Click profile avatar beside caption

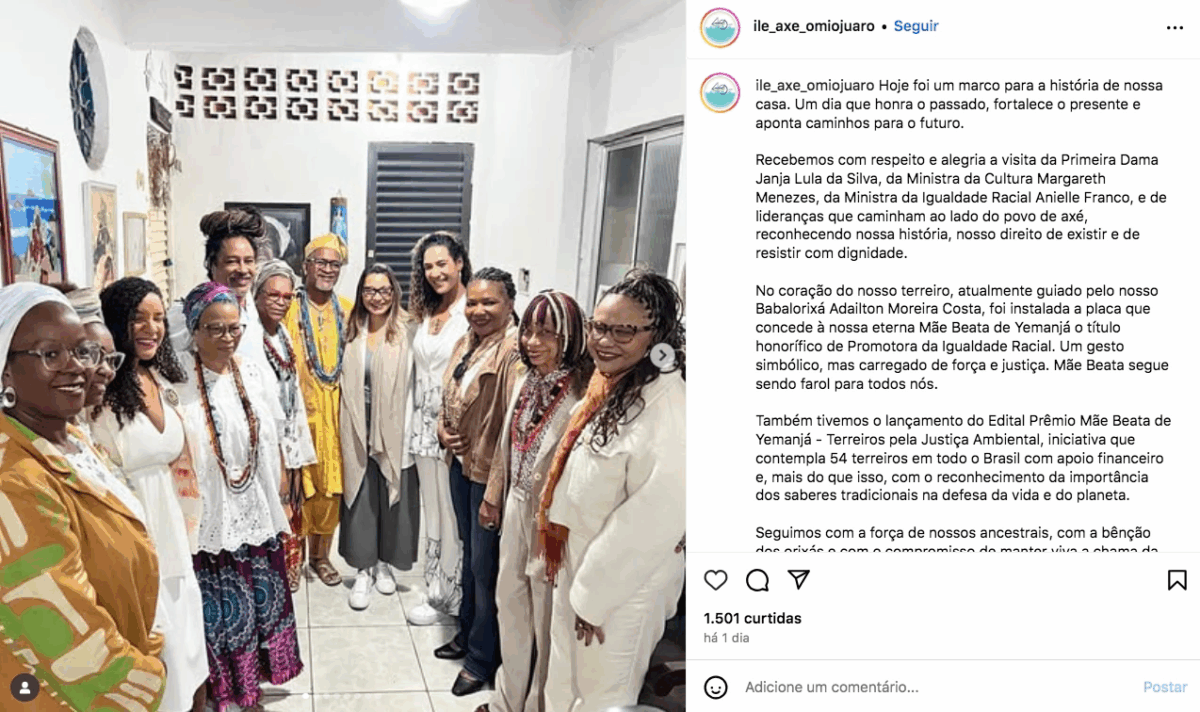pyautogui.click(x=720, y=92)
